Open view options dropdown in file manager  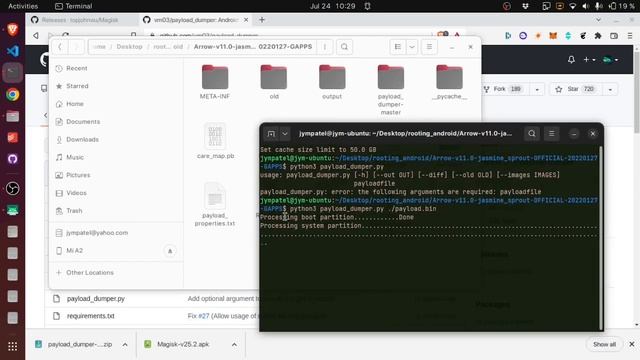412,47
